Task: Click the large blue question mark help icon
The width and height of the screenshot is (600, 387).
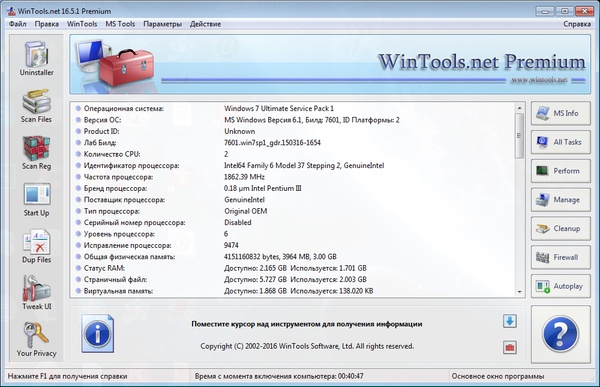Action: click(x=561, y=334)
